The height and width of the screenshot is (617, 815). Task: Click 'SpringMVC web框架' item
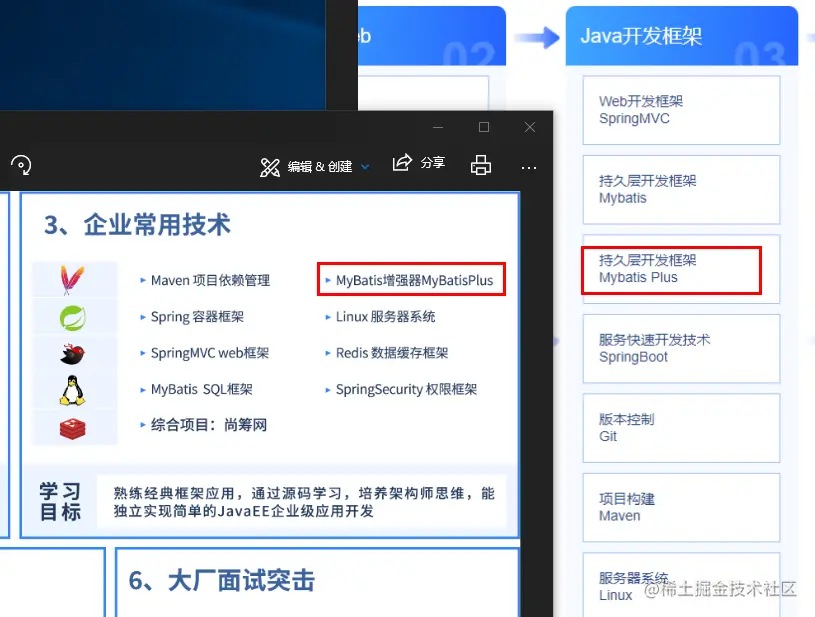(x=209, y=353)
